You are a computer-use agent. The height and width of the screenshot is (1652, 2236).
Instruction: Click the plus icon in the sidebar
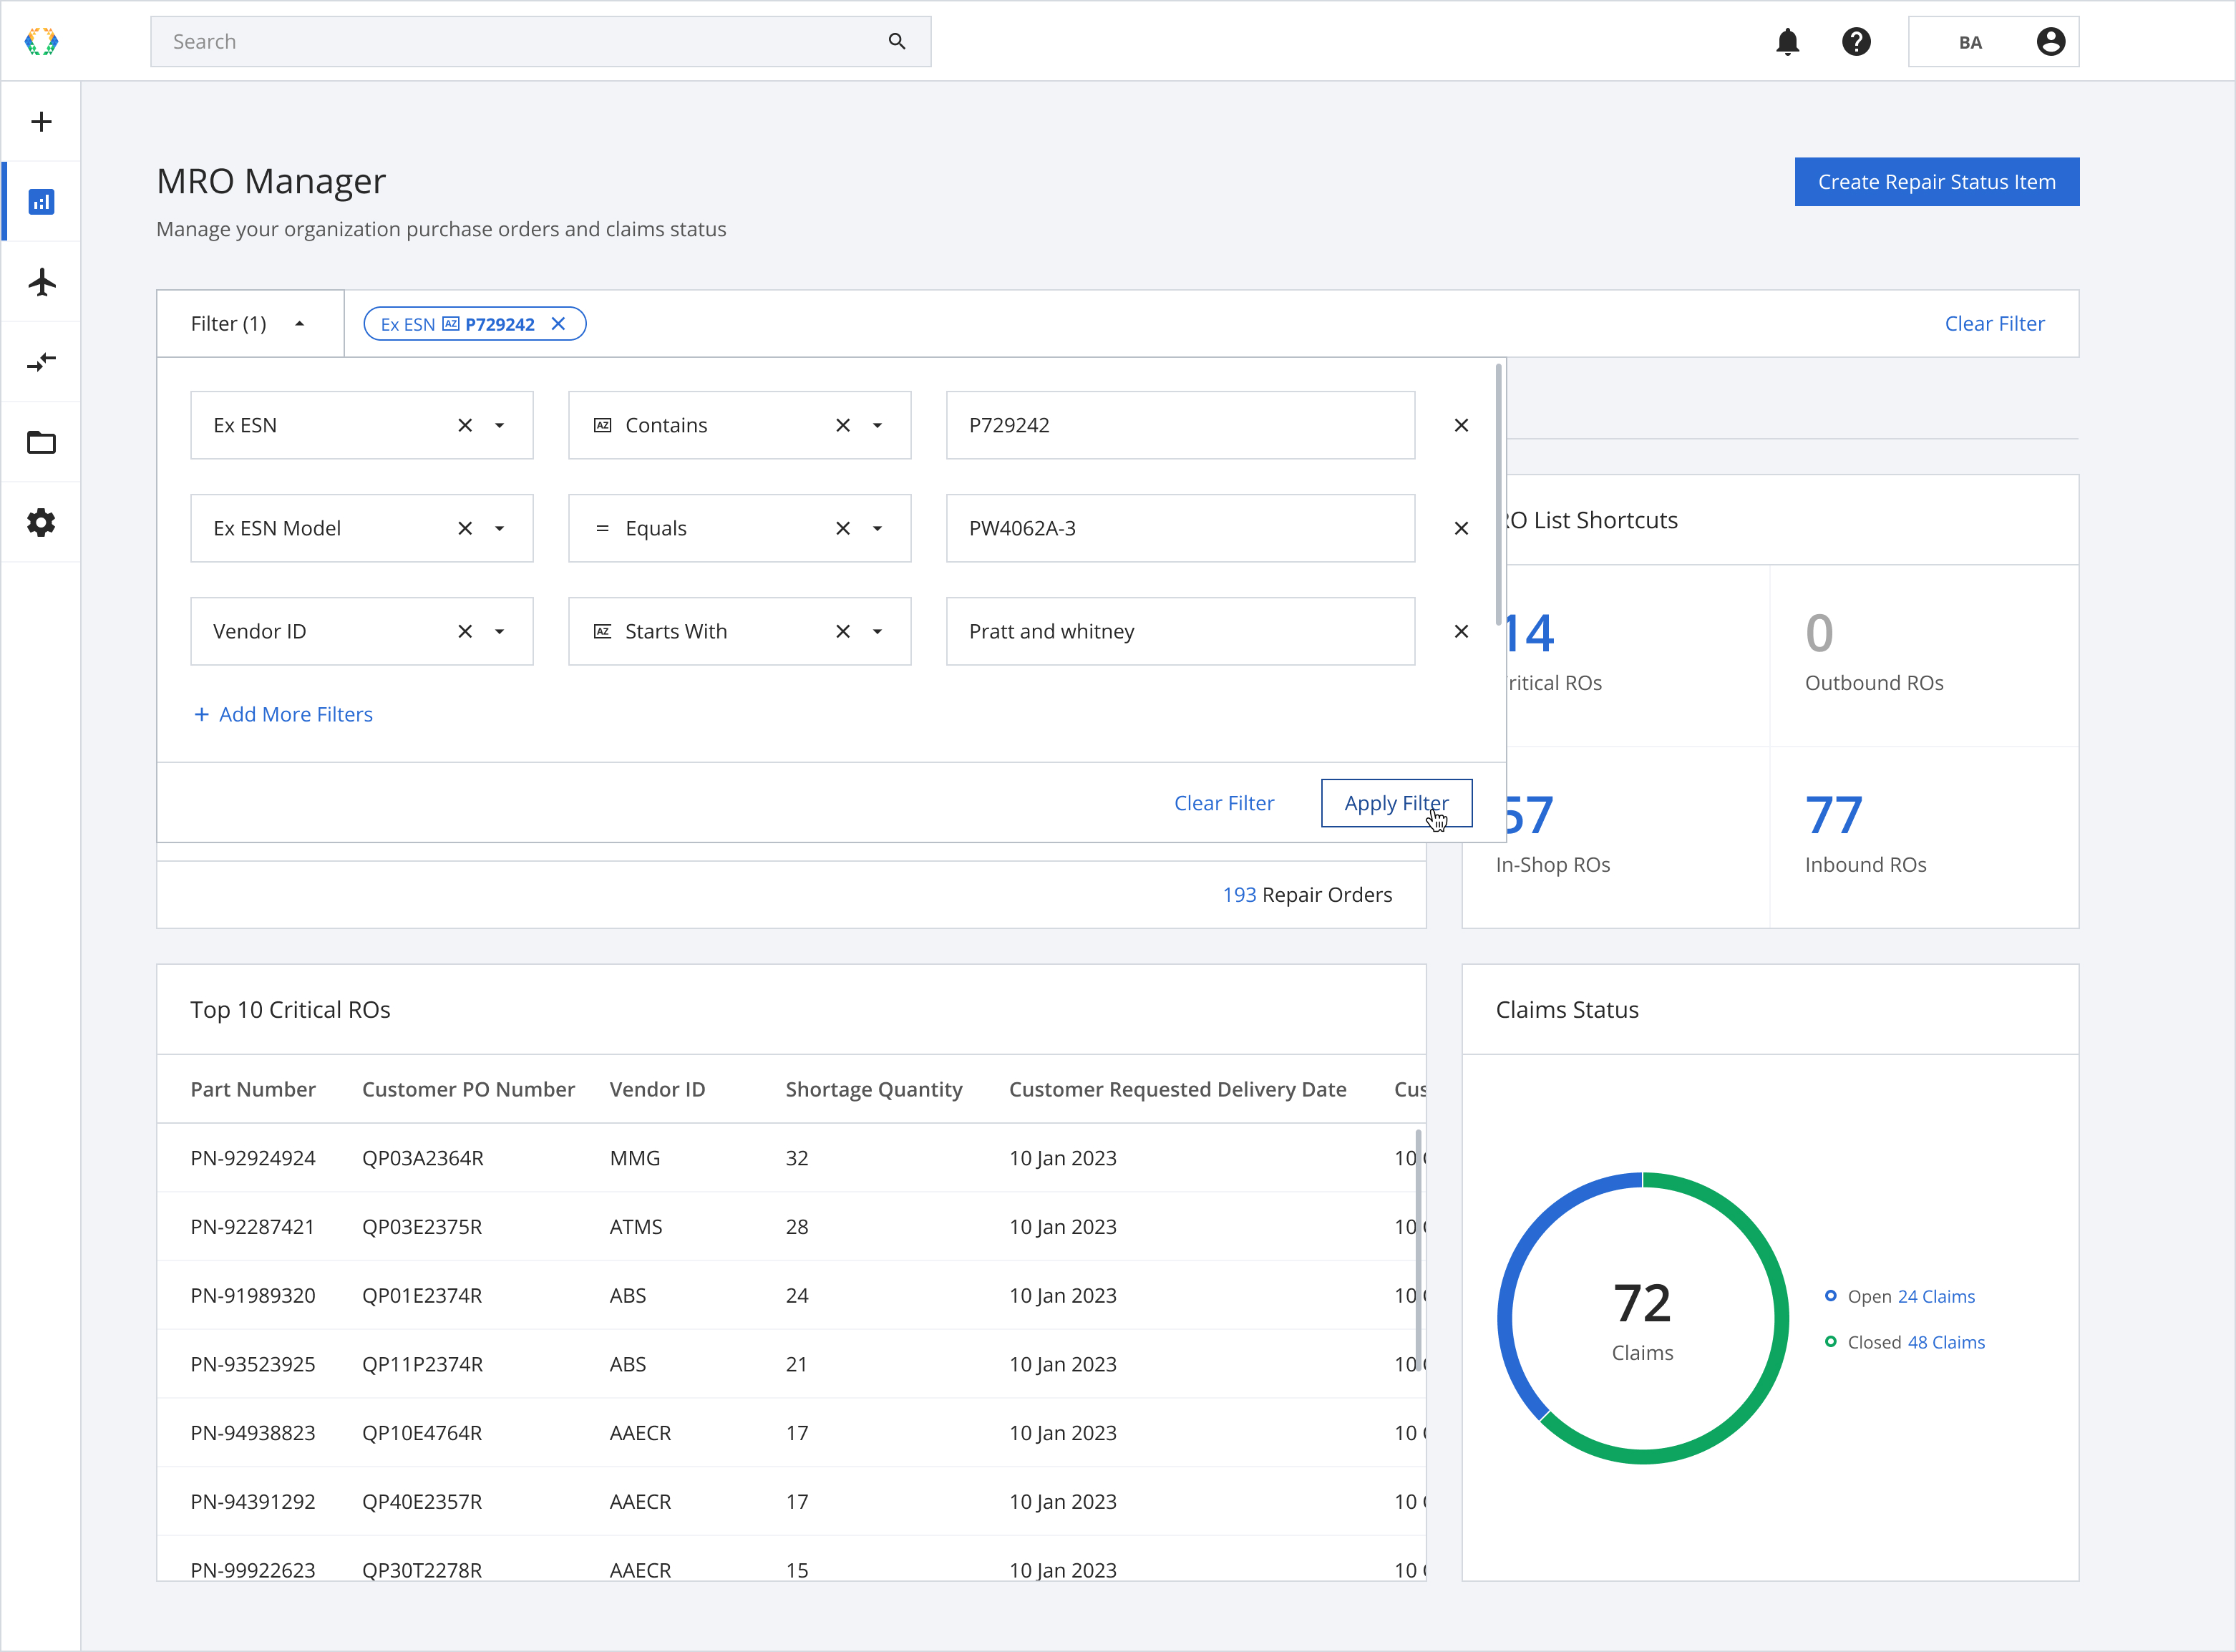pyautogui.click(x=41, y=122)
